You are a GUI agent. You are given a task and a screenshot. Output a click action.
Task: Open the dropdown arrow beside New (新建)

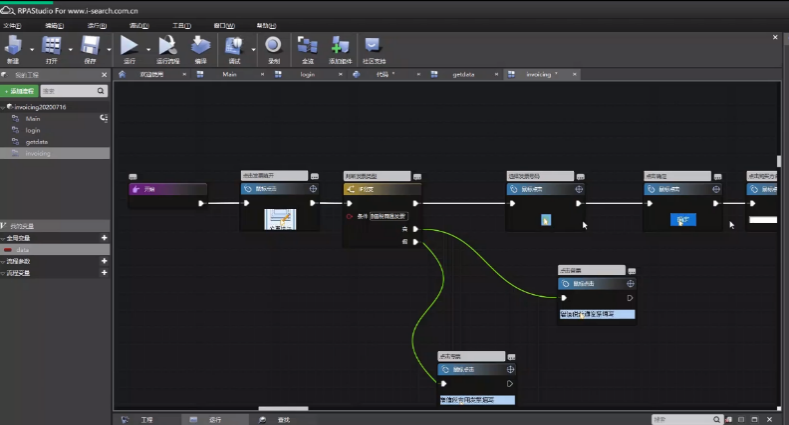tap(31, 48)
